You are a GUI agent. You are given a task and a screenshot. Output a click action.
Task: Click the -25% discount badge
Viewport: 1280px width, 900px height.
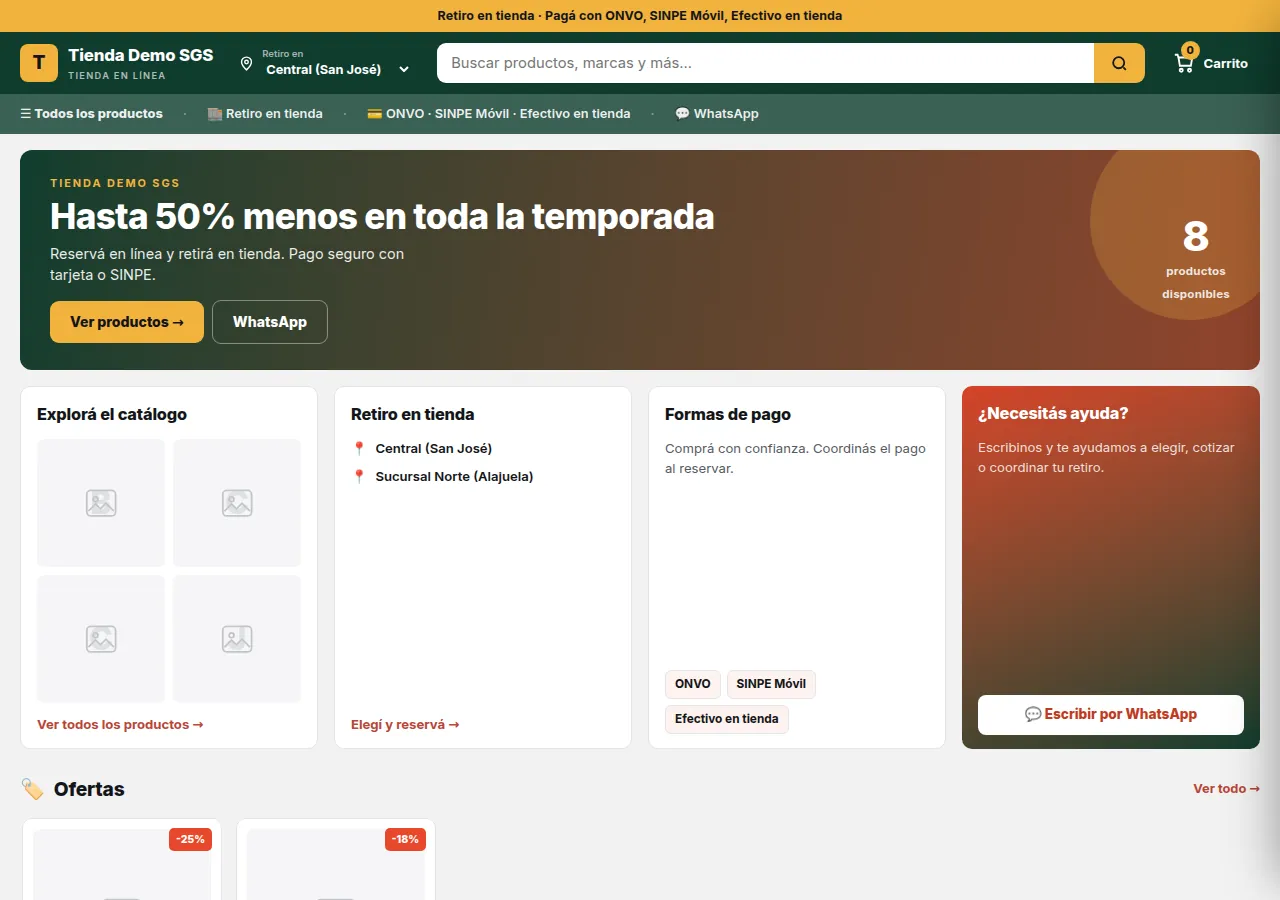coord(190,840)
